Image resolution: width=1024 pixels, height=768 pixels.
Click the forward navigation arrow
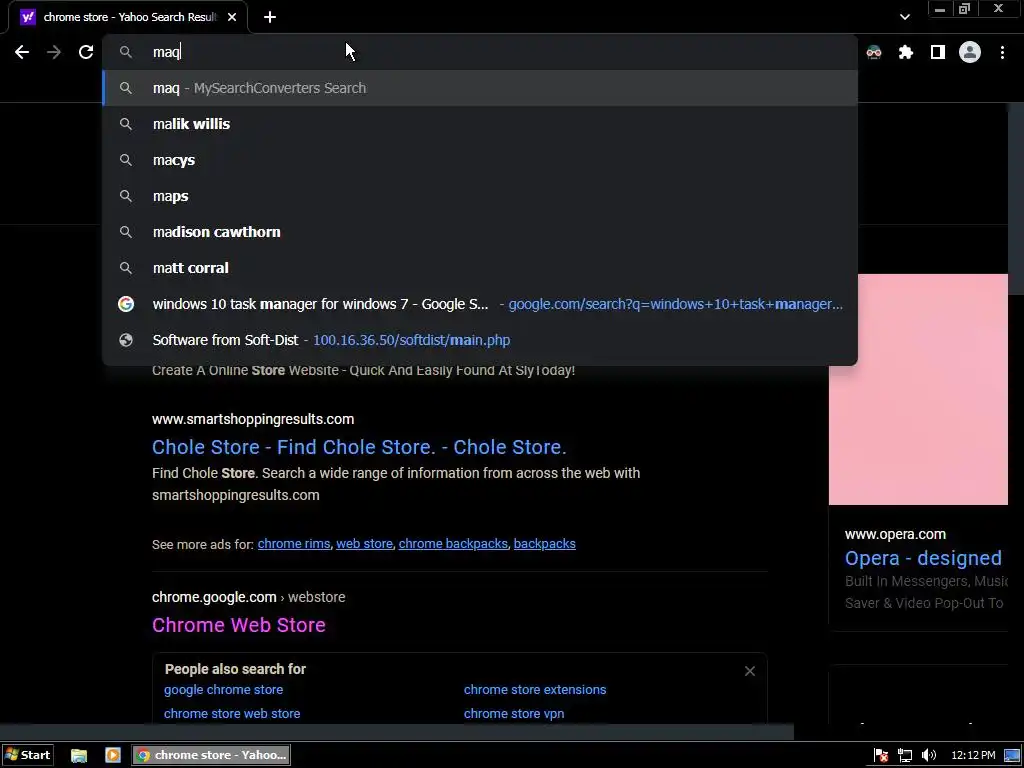coord(54,52)
